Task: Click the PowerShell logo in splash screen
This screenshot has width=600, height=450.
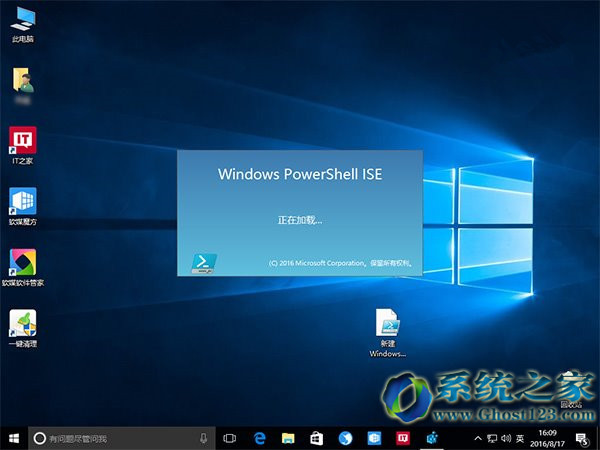Action: pos(204,263)
